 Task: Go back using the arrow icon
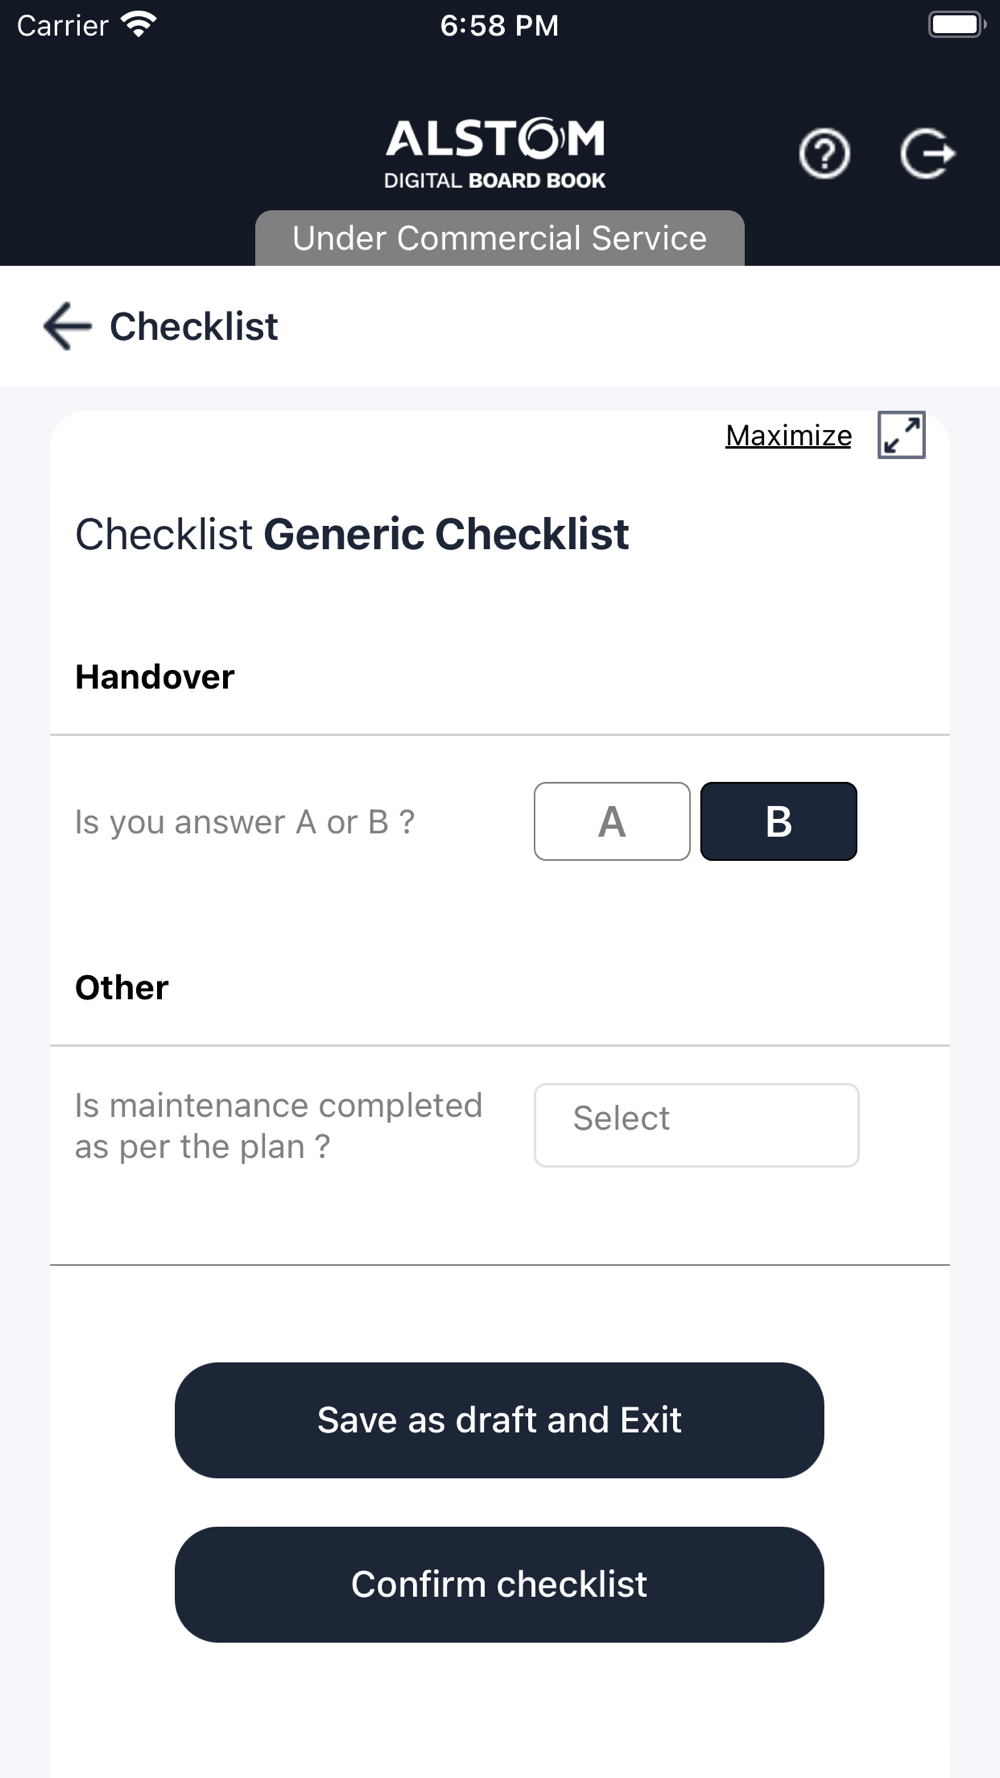67,326
